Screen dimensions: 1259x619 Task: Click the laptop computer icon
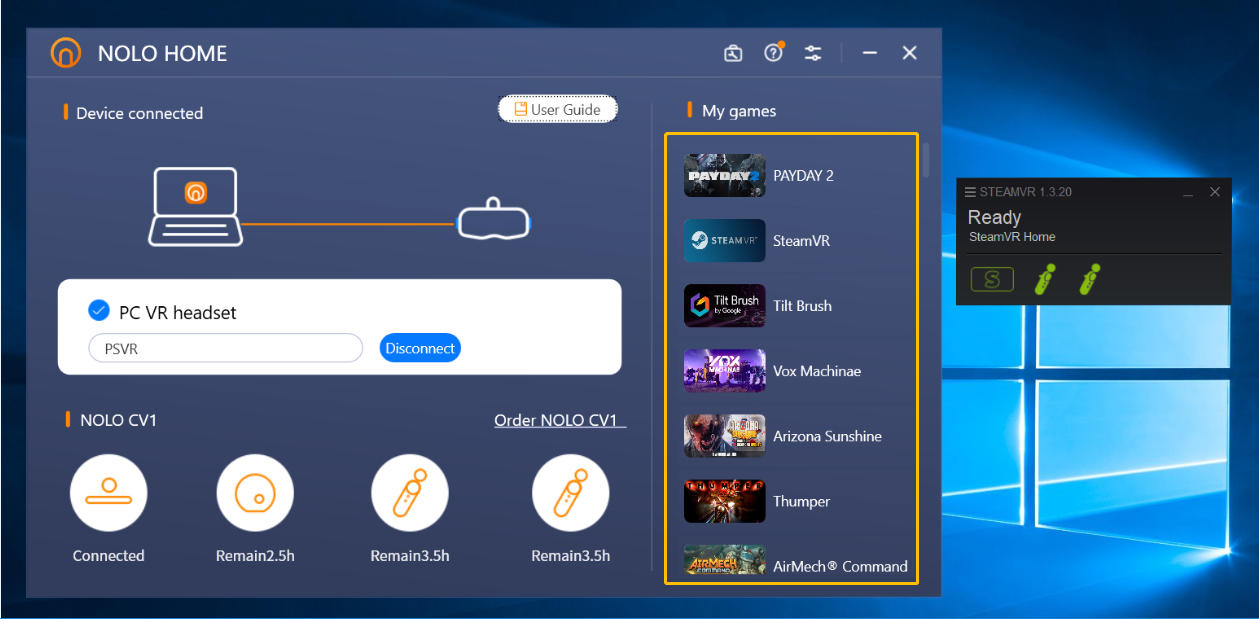pyautogui.click(x=196, y=207)
